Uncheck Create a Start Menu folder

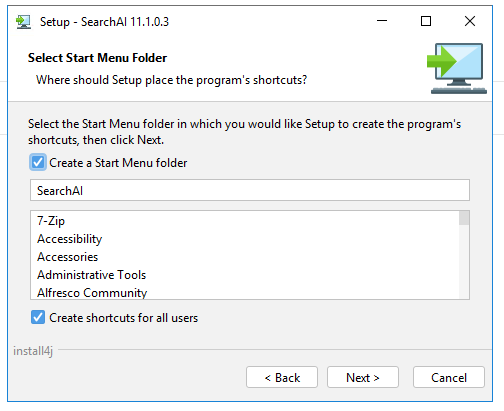pos(38,162)
